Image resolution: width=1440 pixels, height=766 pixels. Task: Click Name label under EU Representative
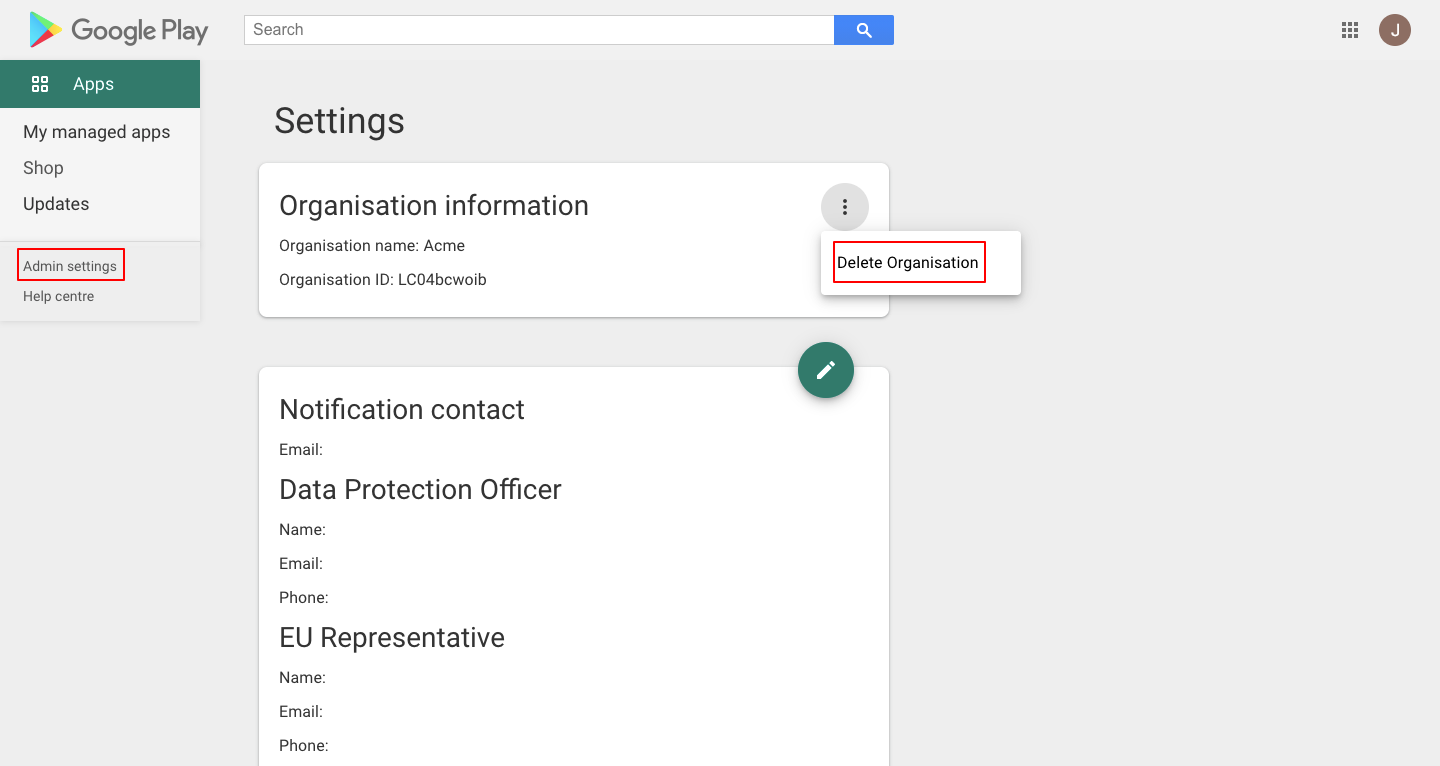click(303, 678)
